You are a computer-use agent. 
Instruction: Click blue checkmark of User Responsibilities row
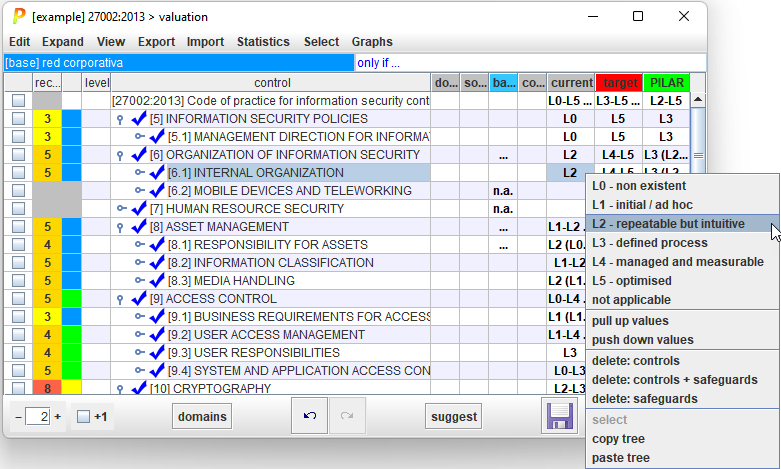pos(157,352)
